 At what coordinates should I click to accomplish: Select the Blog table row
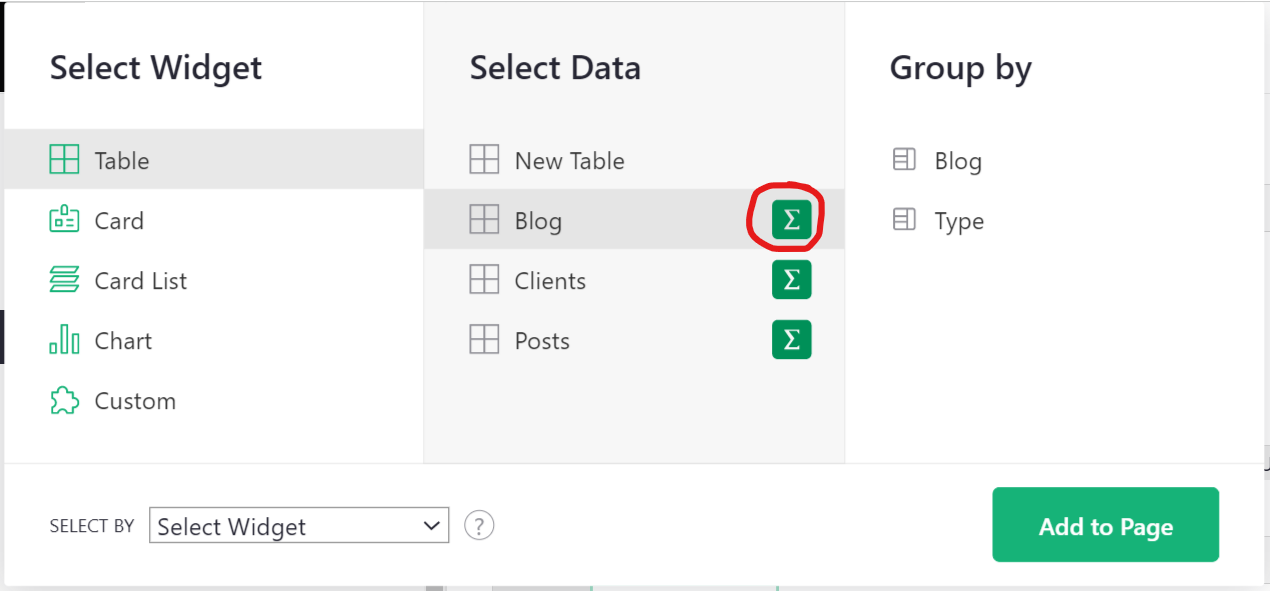click(634, 220)
